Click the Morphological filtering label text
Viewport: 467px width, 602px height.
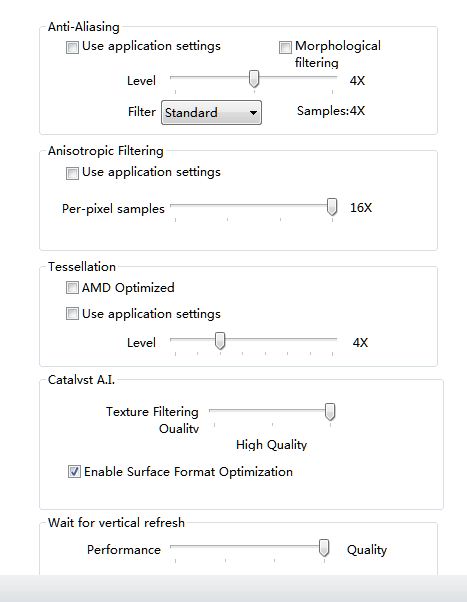338,54
